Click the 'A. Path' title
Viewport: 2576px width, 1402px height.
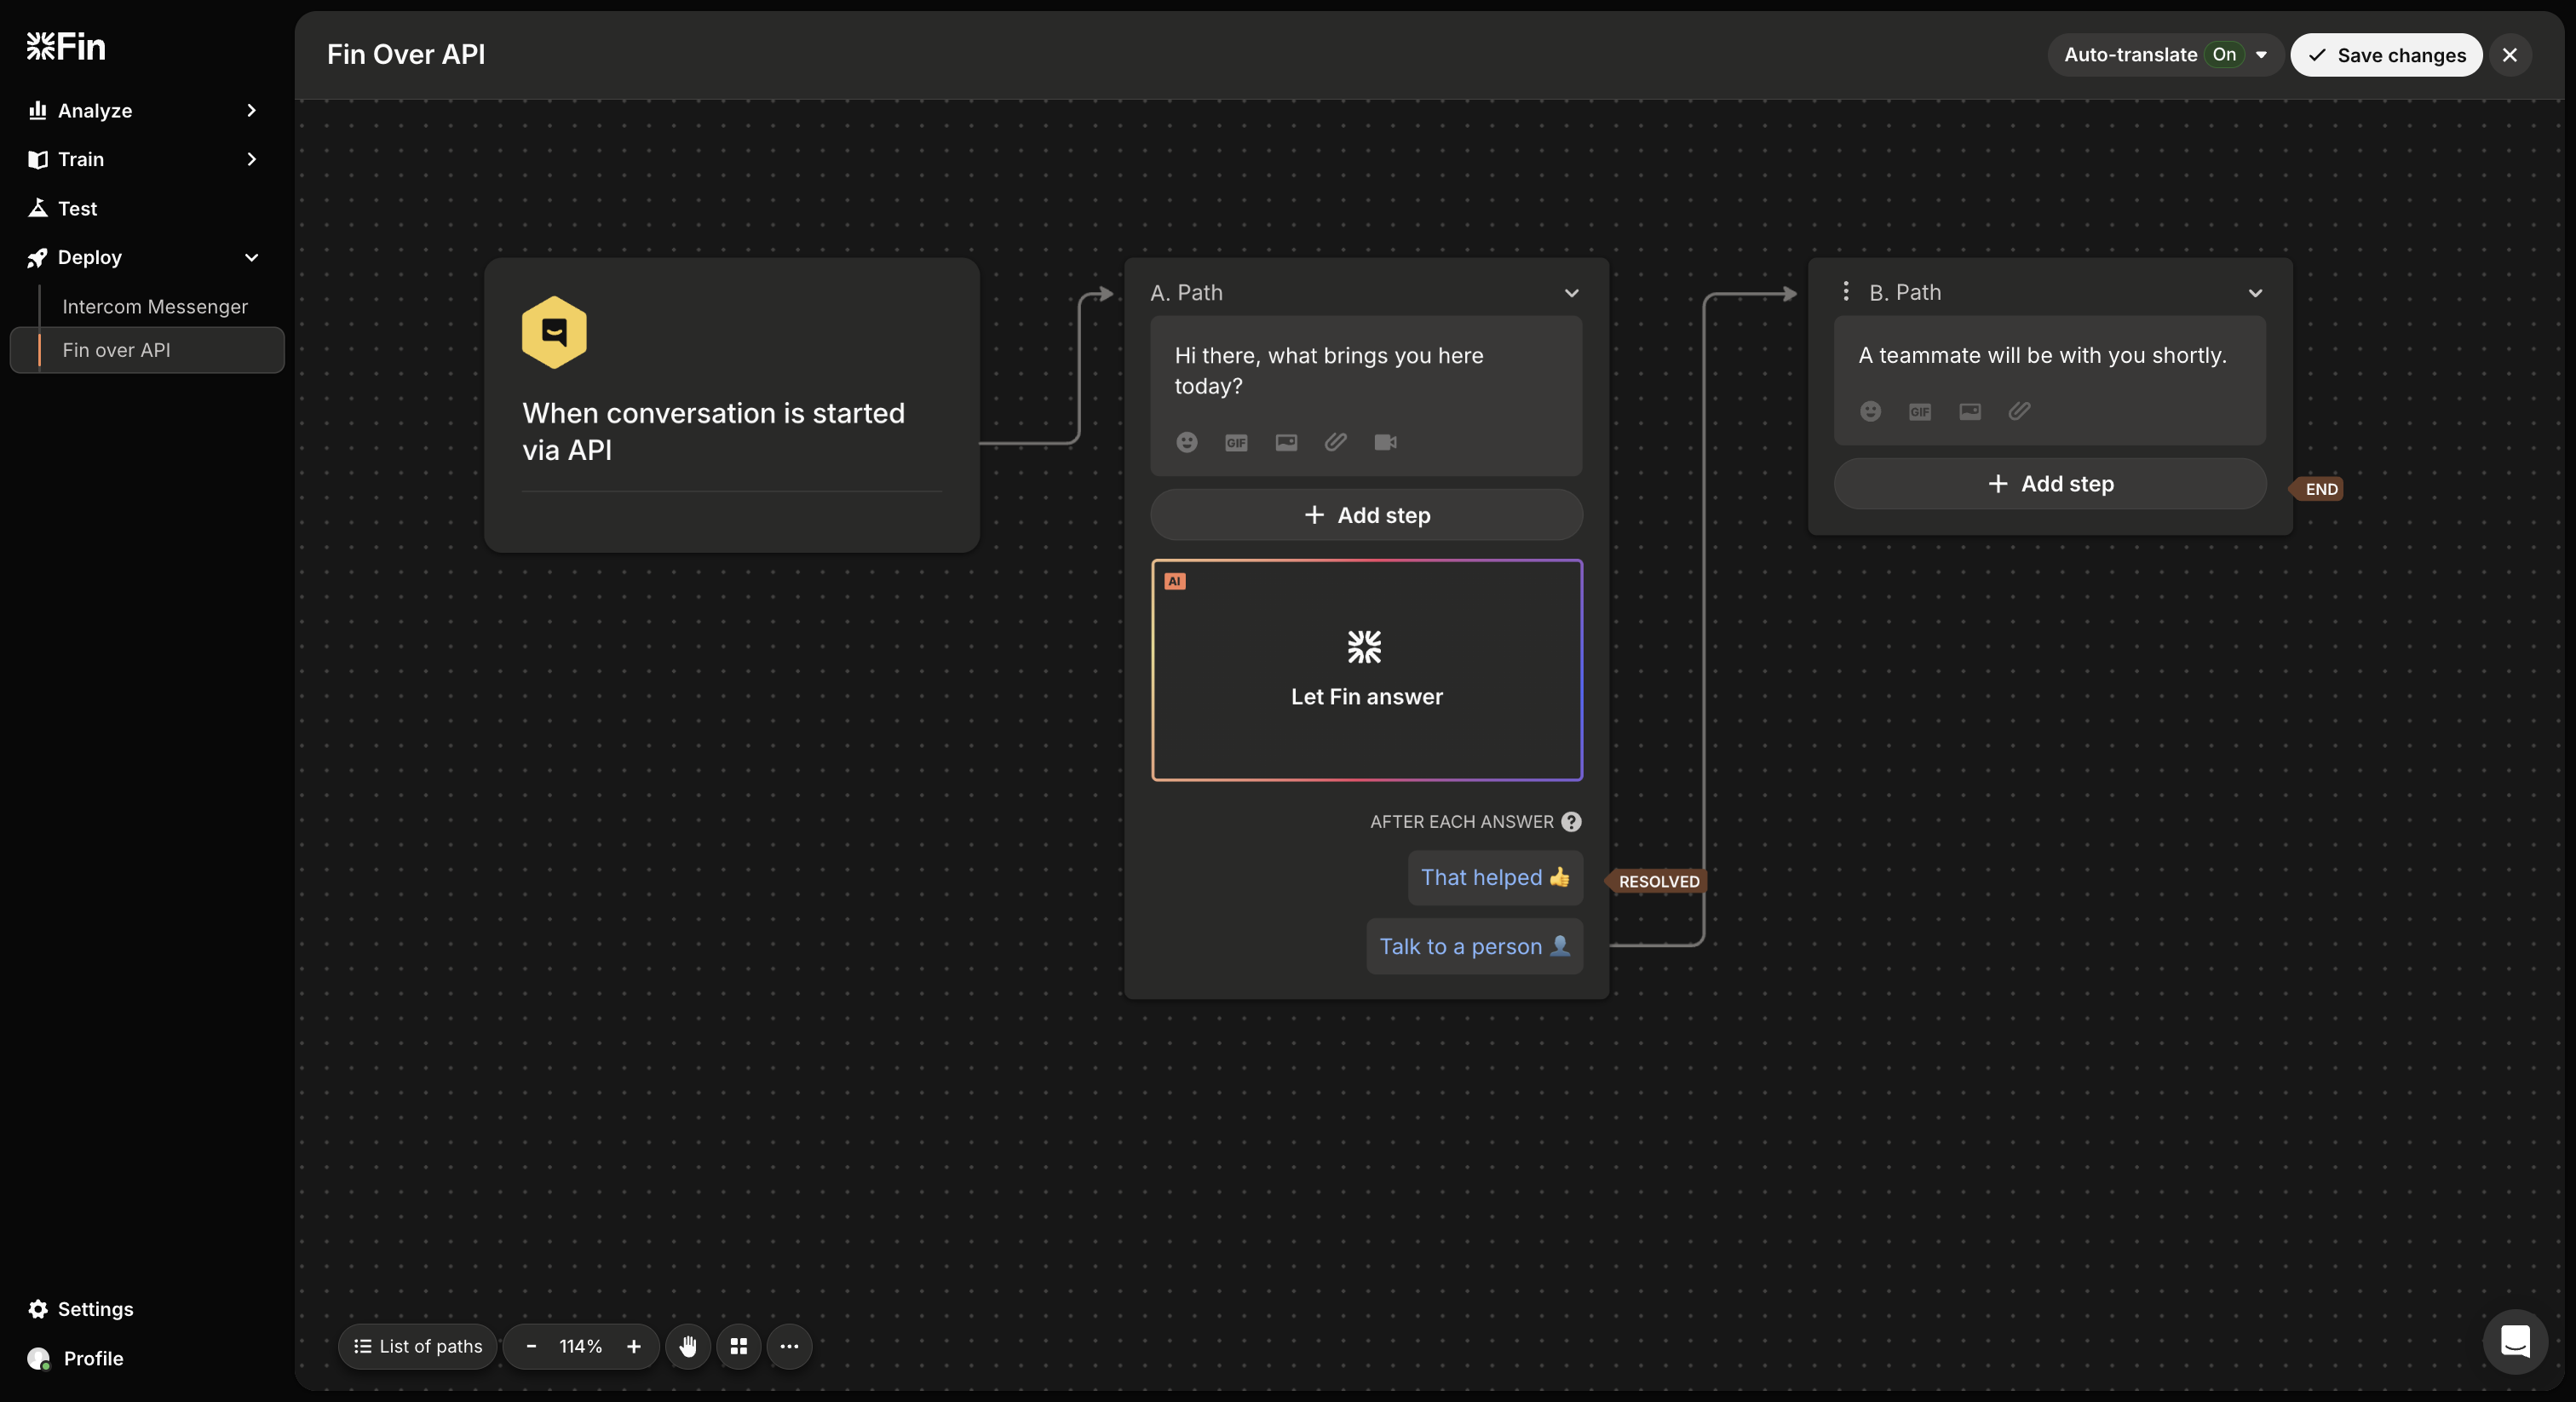tap(1187, 292)
